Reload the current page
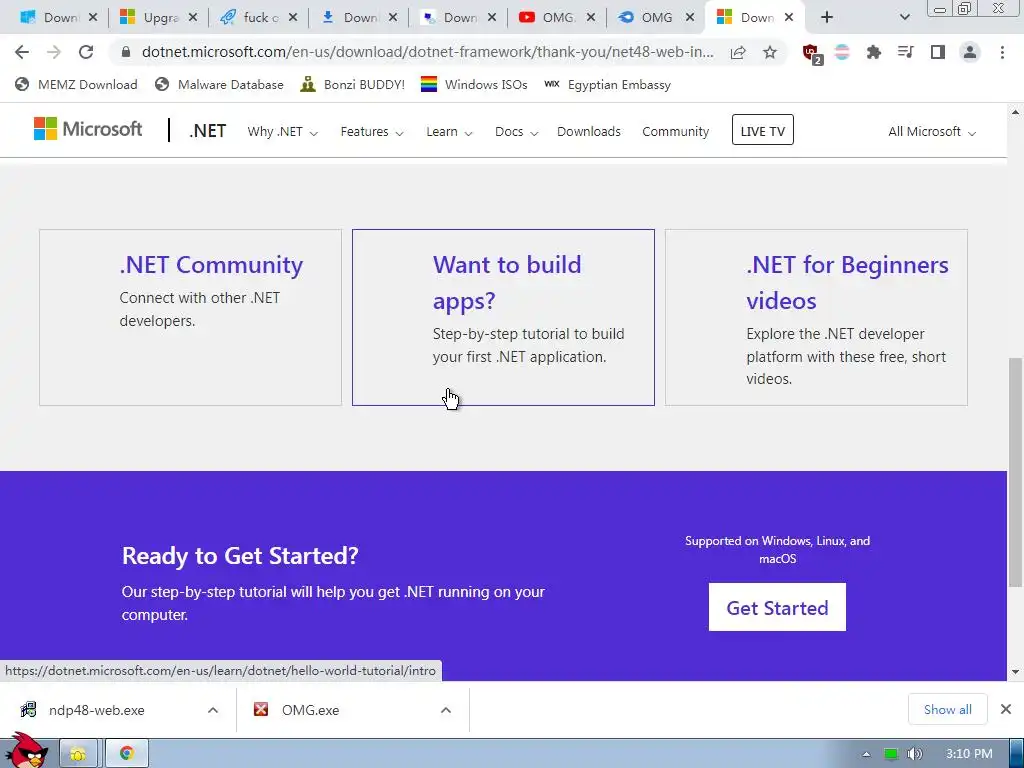The width and height of the screenshot is (1024, 768). (86, 52)
